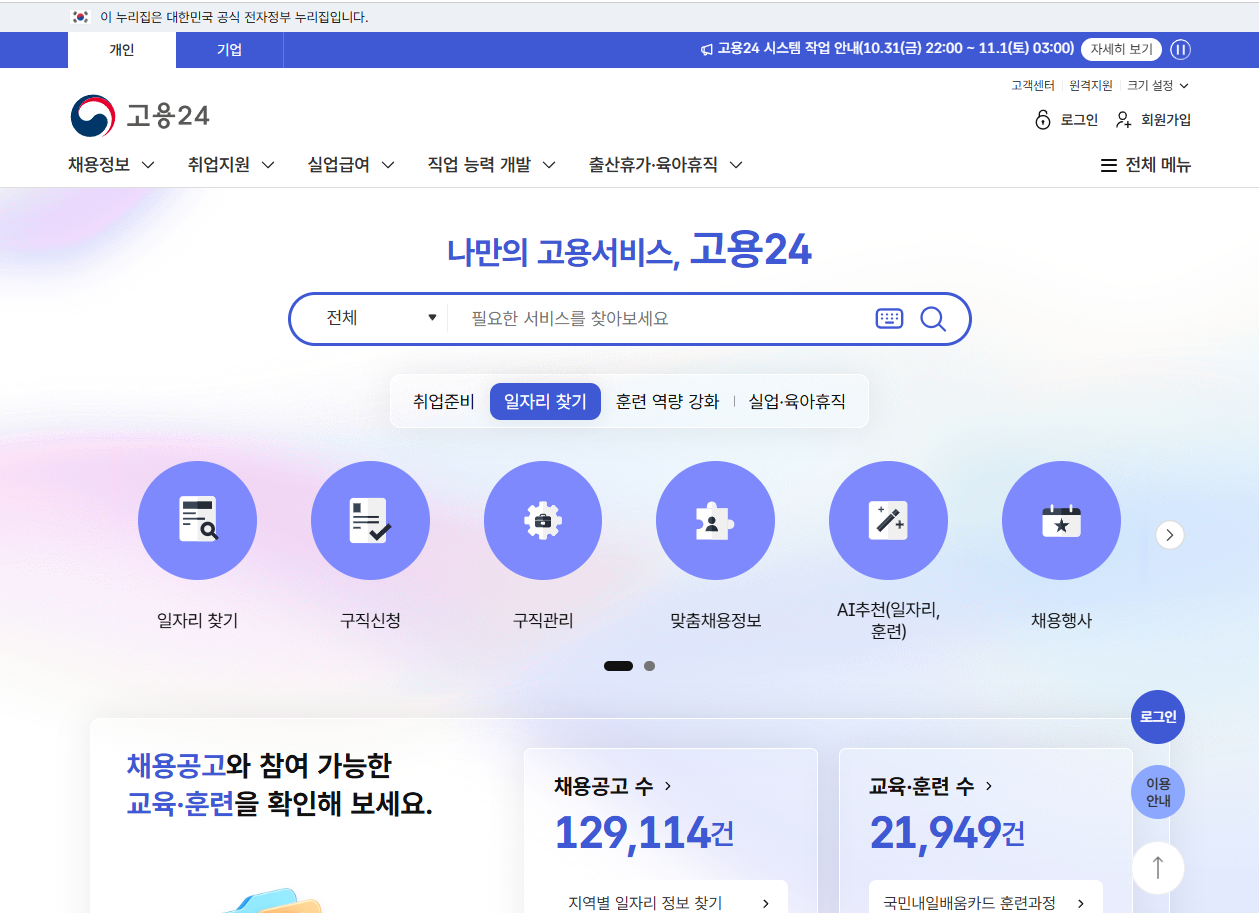Expand the 출산휴가·육아휴직 menu
The height and width of the screenshot is (913, 1259).
(666, 165)
